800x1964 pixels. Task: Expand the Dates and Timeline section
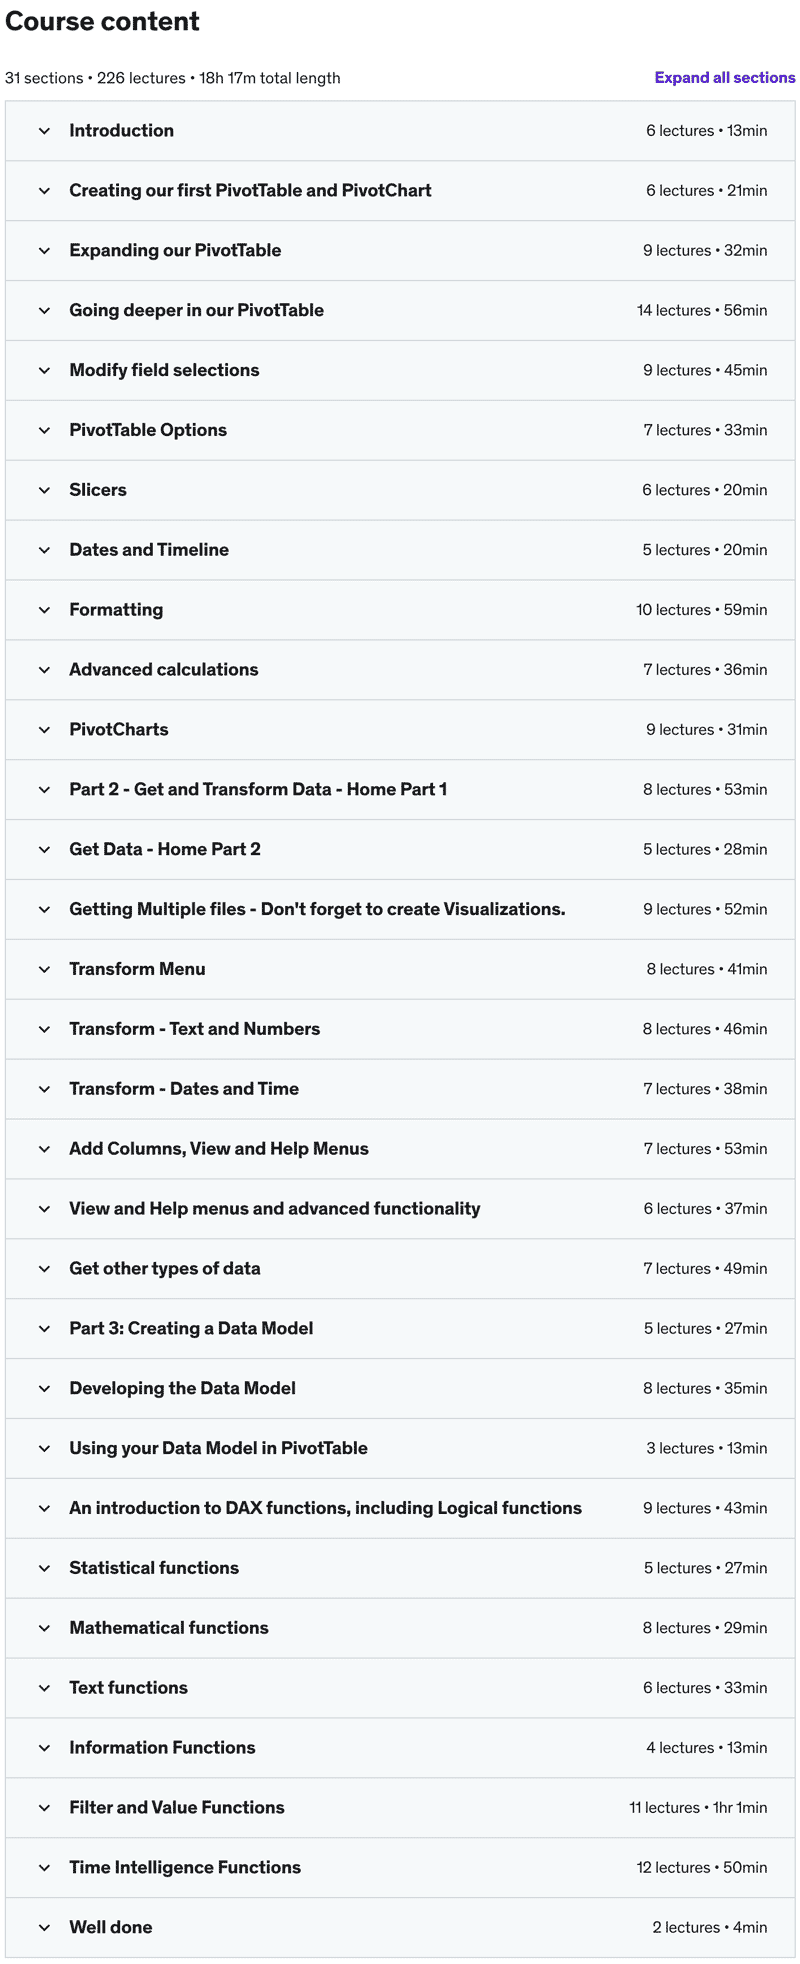400,550
